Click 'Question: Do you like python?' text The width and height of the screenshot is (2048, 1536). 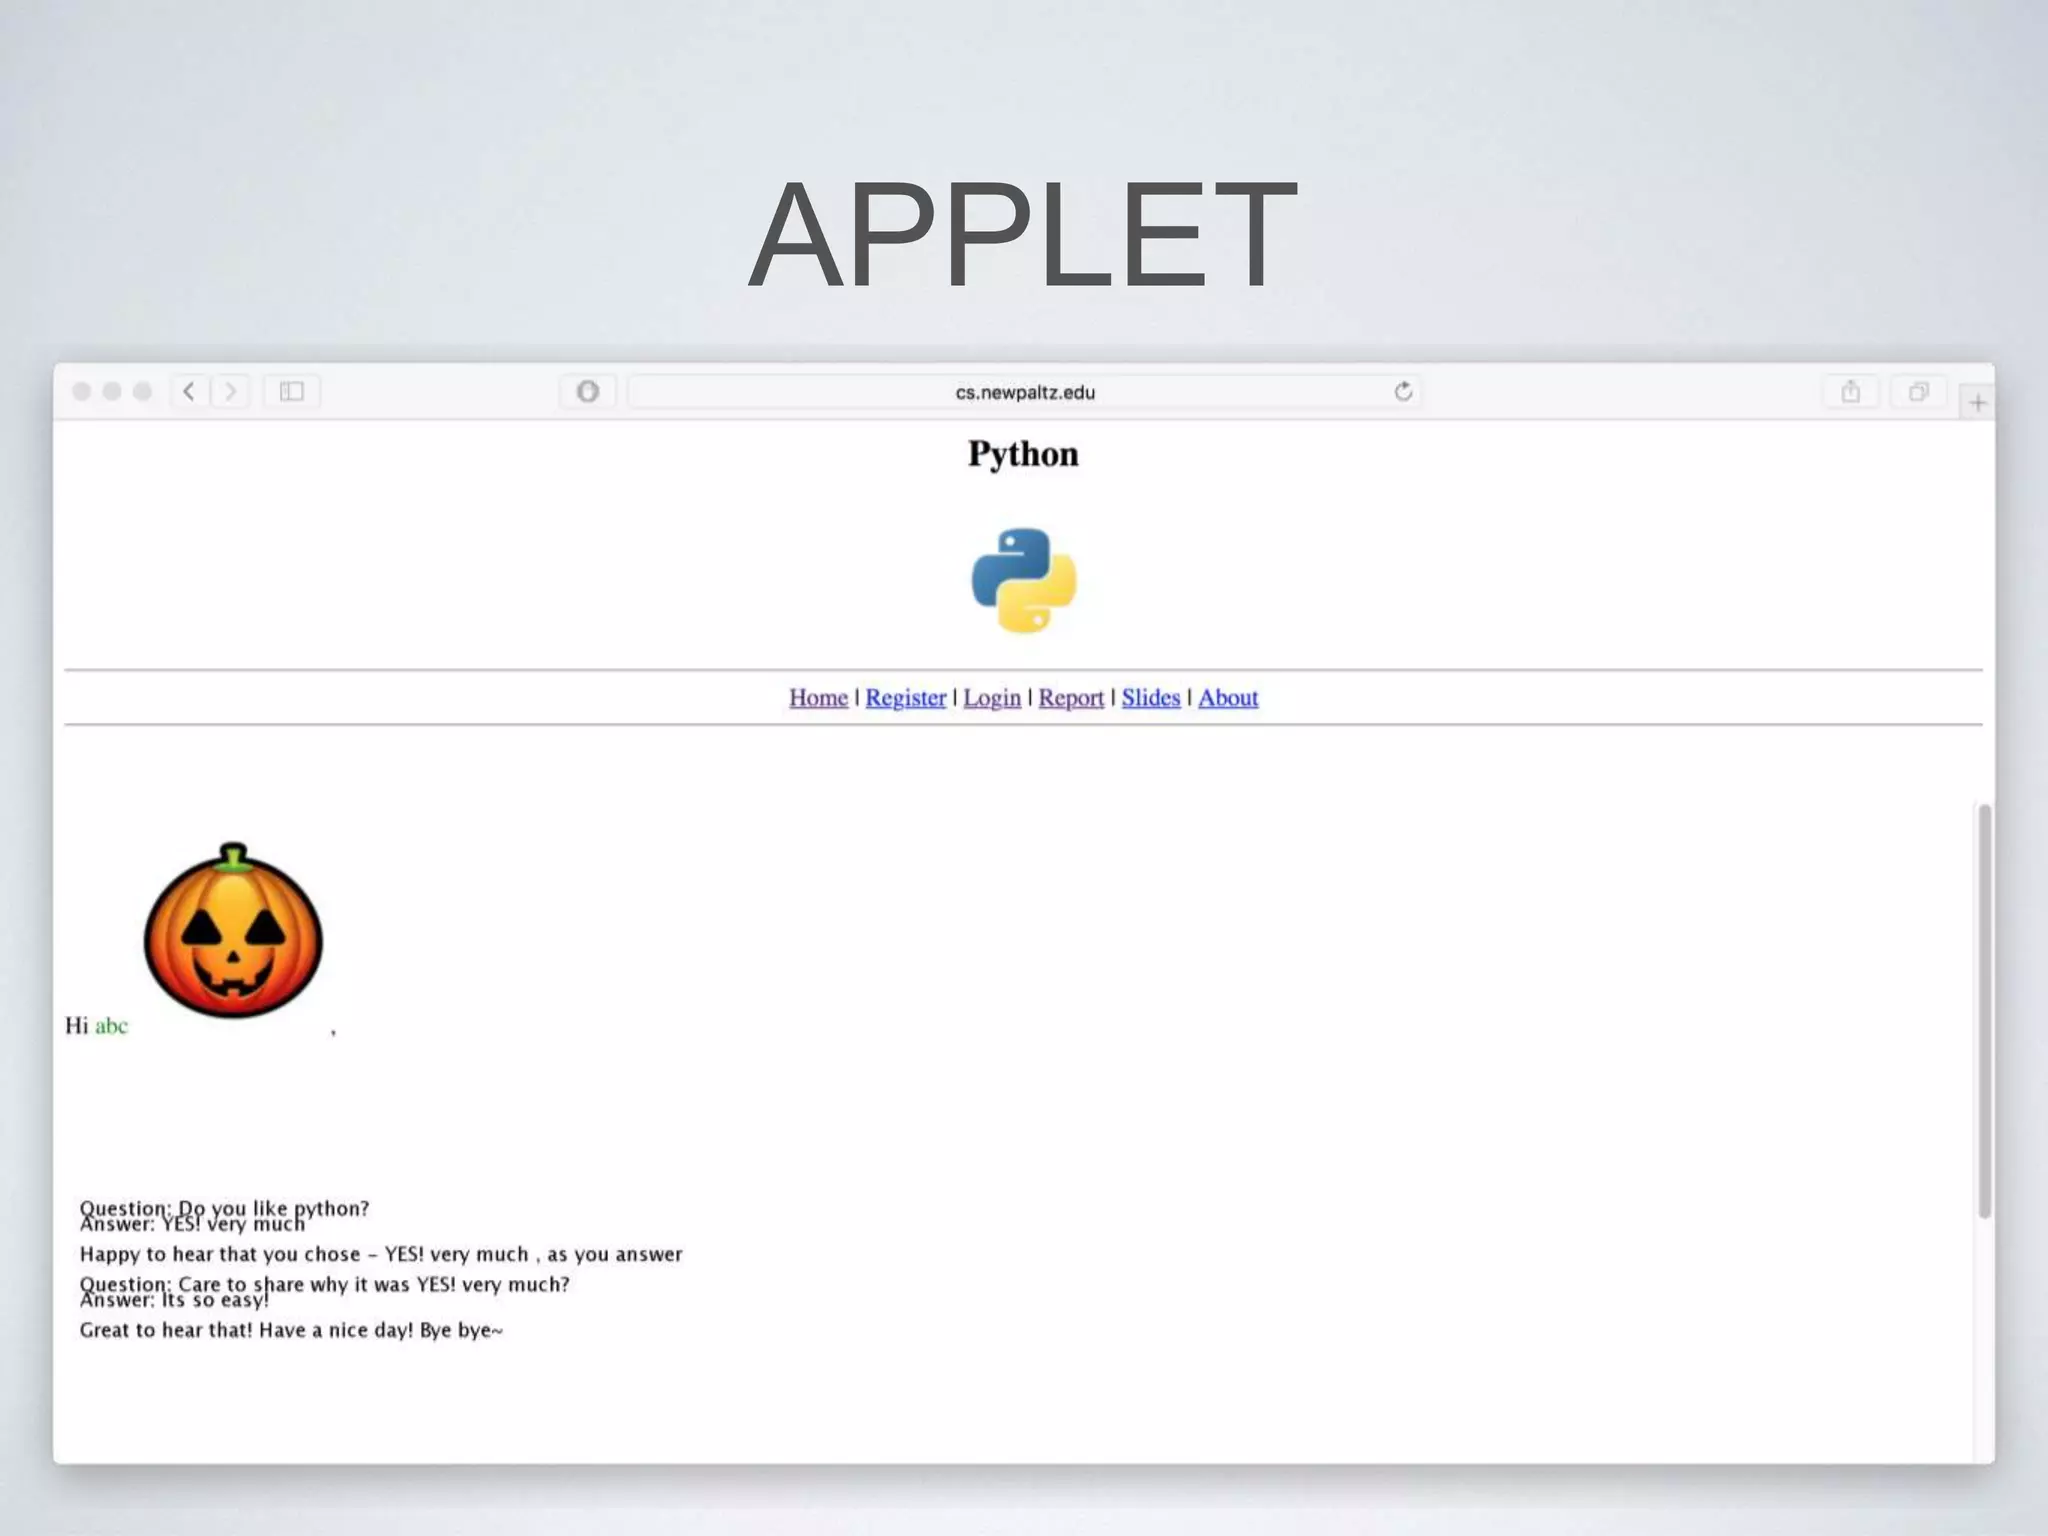(x=224, y=1208)
